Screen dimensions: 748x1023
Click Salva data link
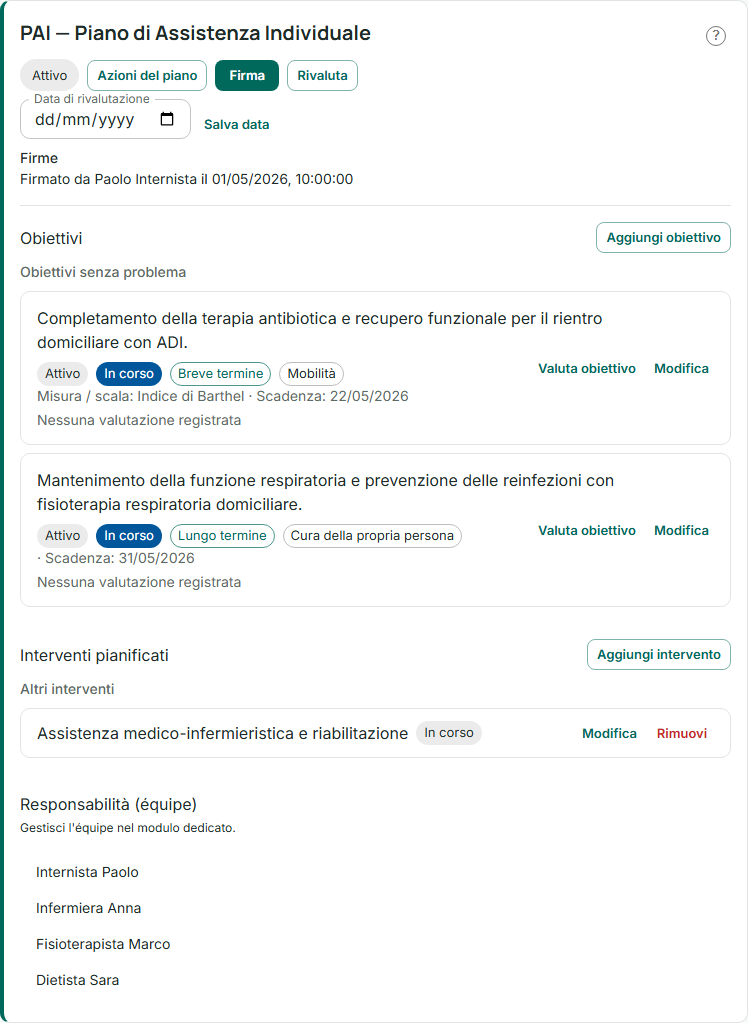point(236,125)
